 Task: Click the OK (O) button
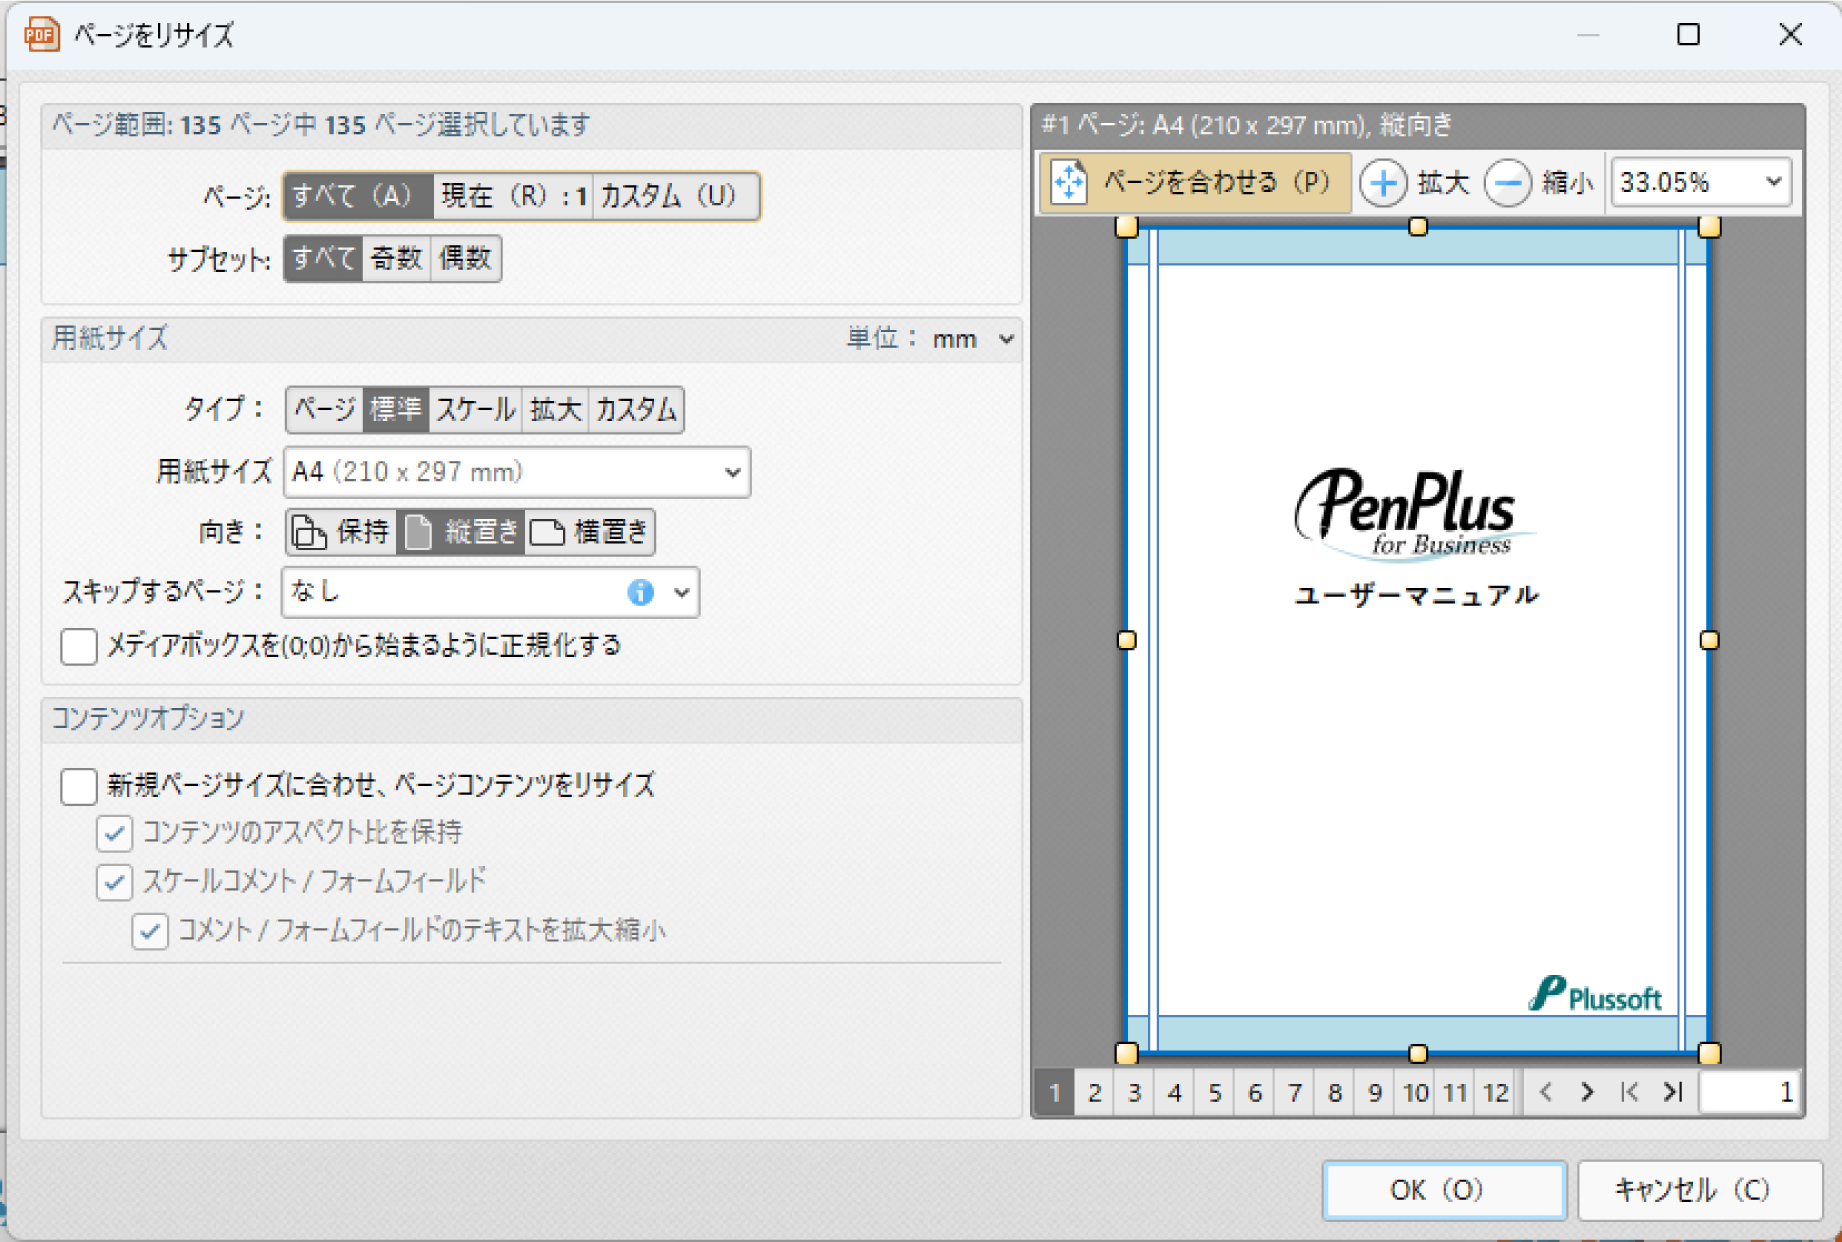pos(1443,1190)
